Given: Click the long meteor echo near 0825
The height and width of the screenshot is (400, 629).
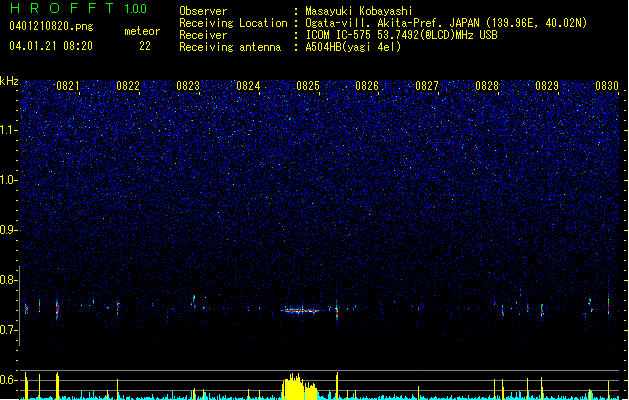Looking at the screenshot, I should (x=302, y=310).
